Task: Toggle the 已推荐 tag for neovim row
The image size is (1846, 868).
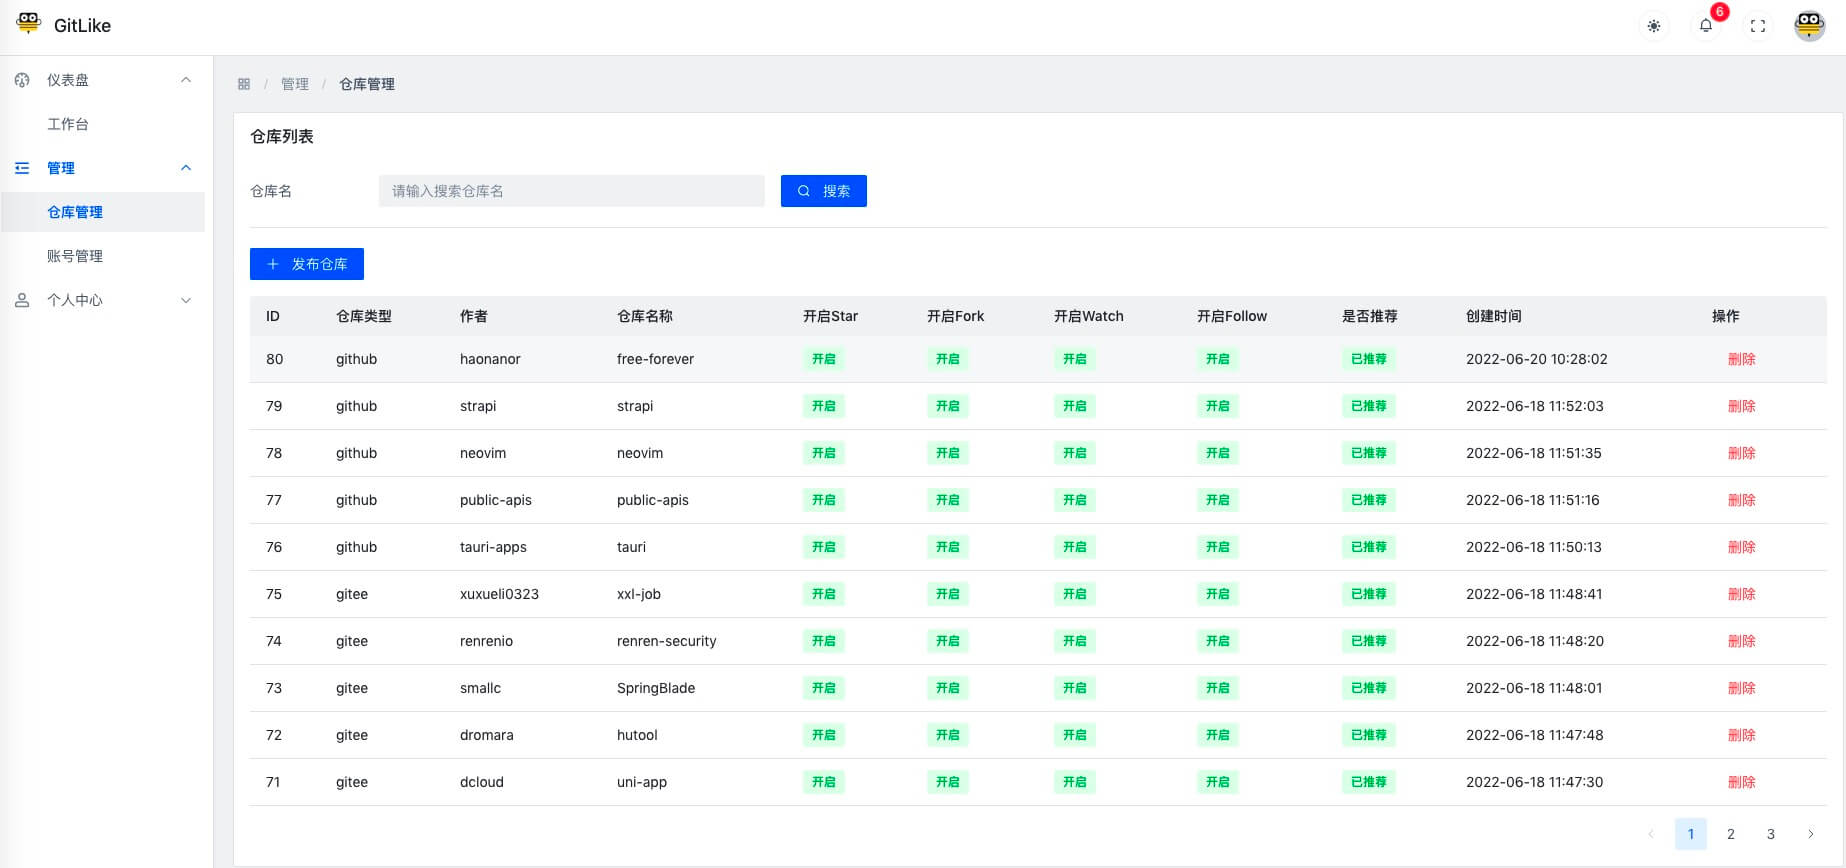Action: pyautogui.click(x=1369, y=453)
